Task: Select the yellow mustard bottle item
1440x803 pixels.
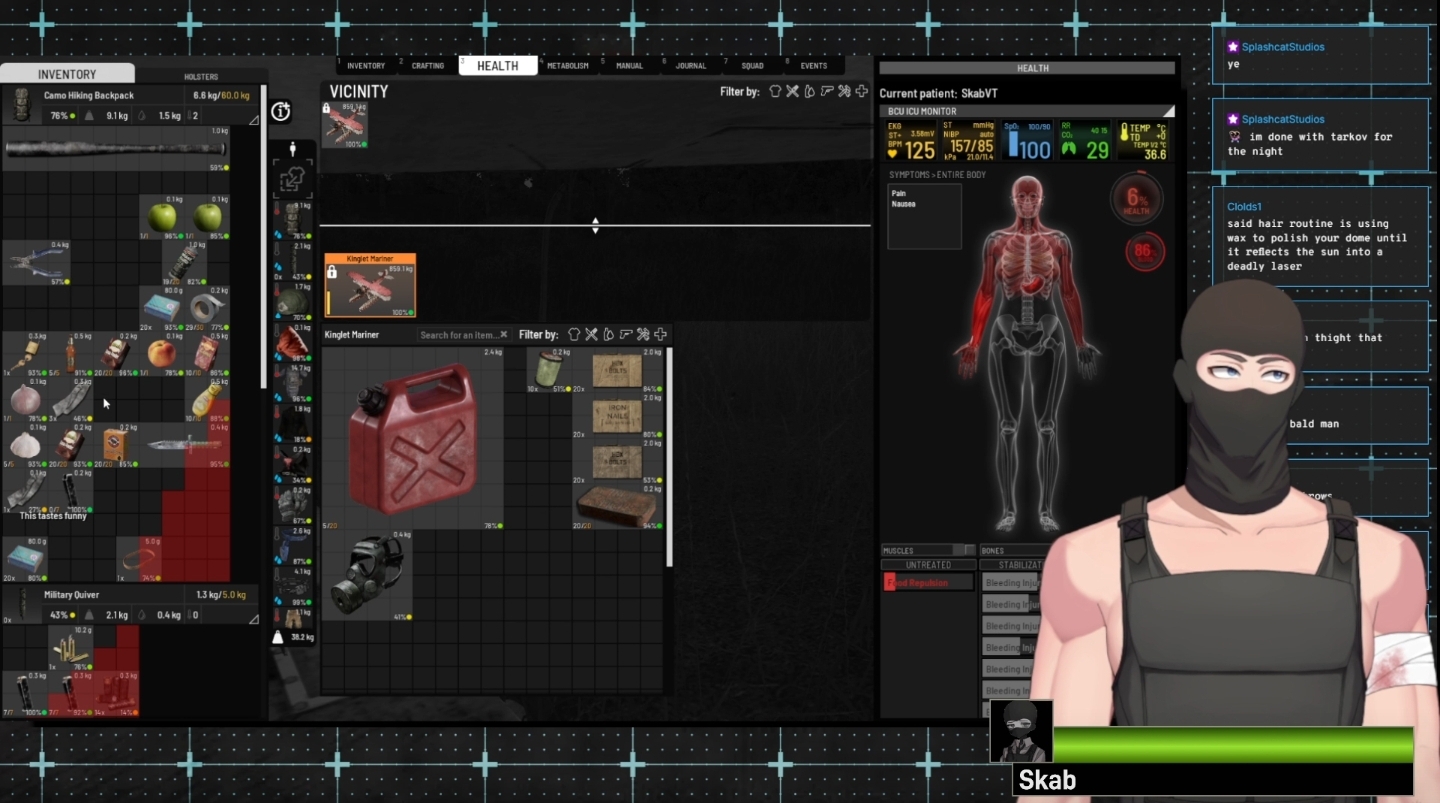Action: point(207,400)
